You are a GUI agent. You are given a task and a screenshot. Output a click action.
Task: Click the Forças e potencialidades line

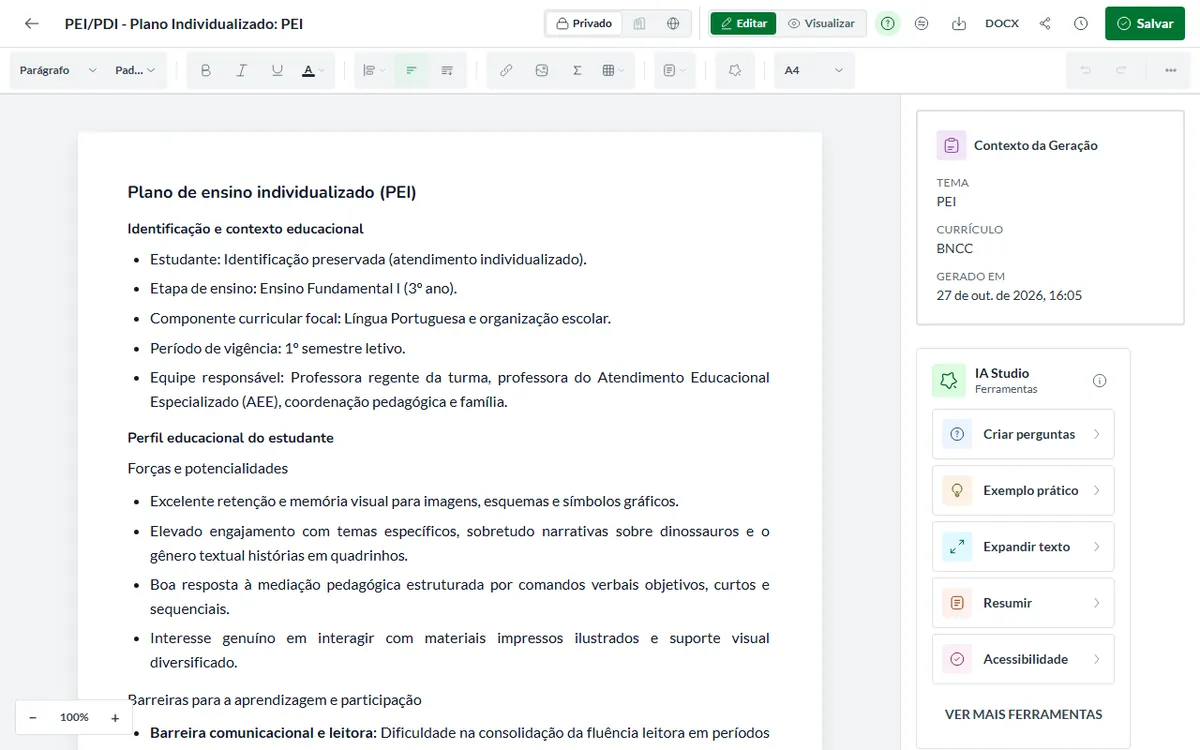pos(208,468)
